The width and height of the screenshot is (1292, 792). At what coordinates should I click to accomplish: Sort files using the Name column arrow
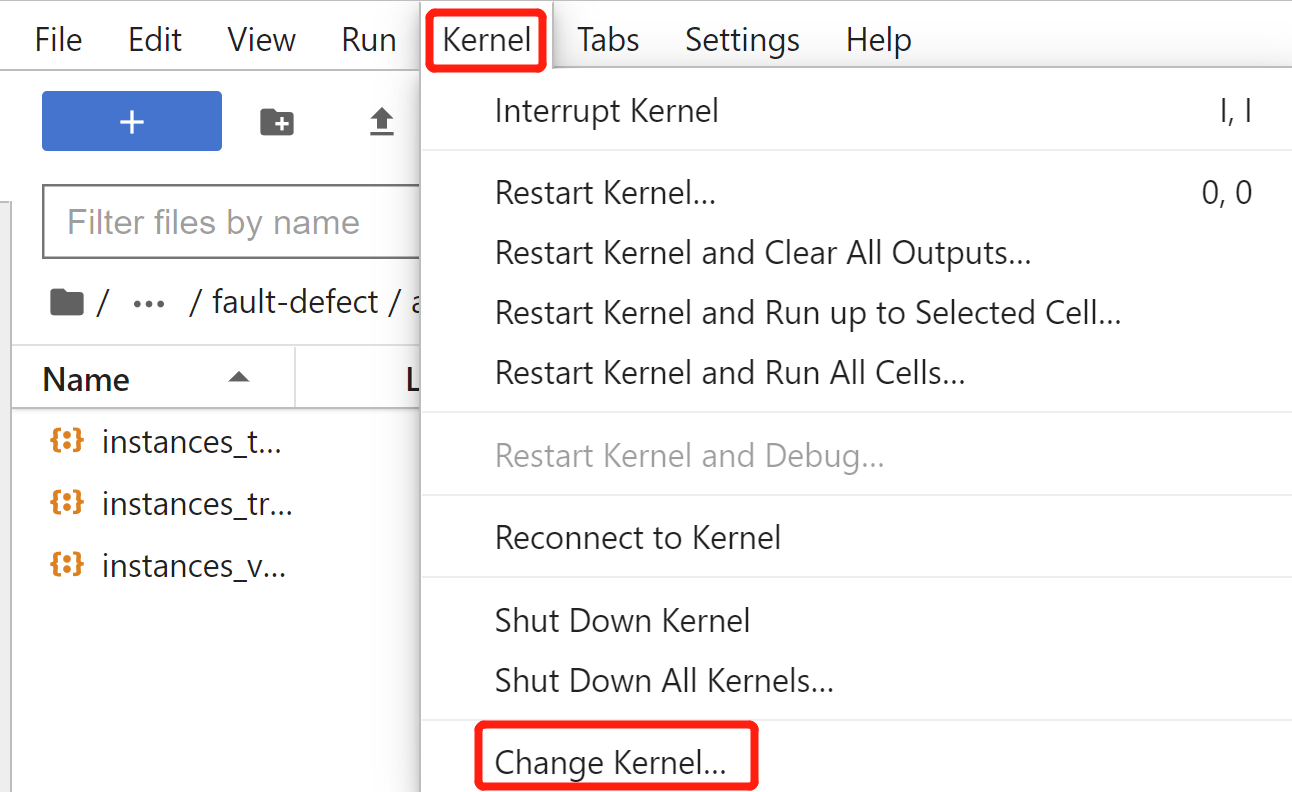coord(238,378)
